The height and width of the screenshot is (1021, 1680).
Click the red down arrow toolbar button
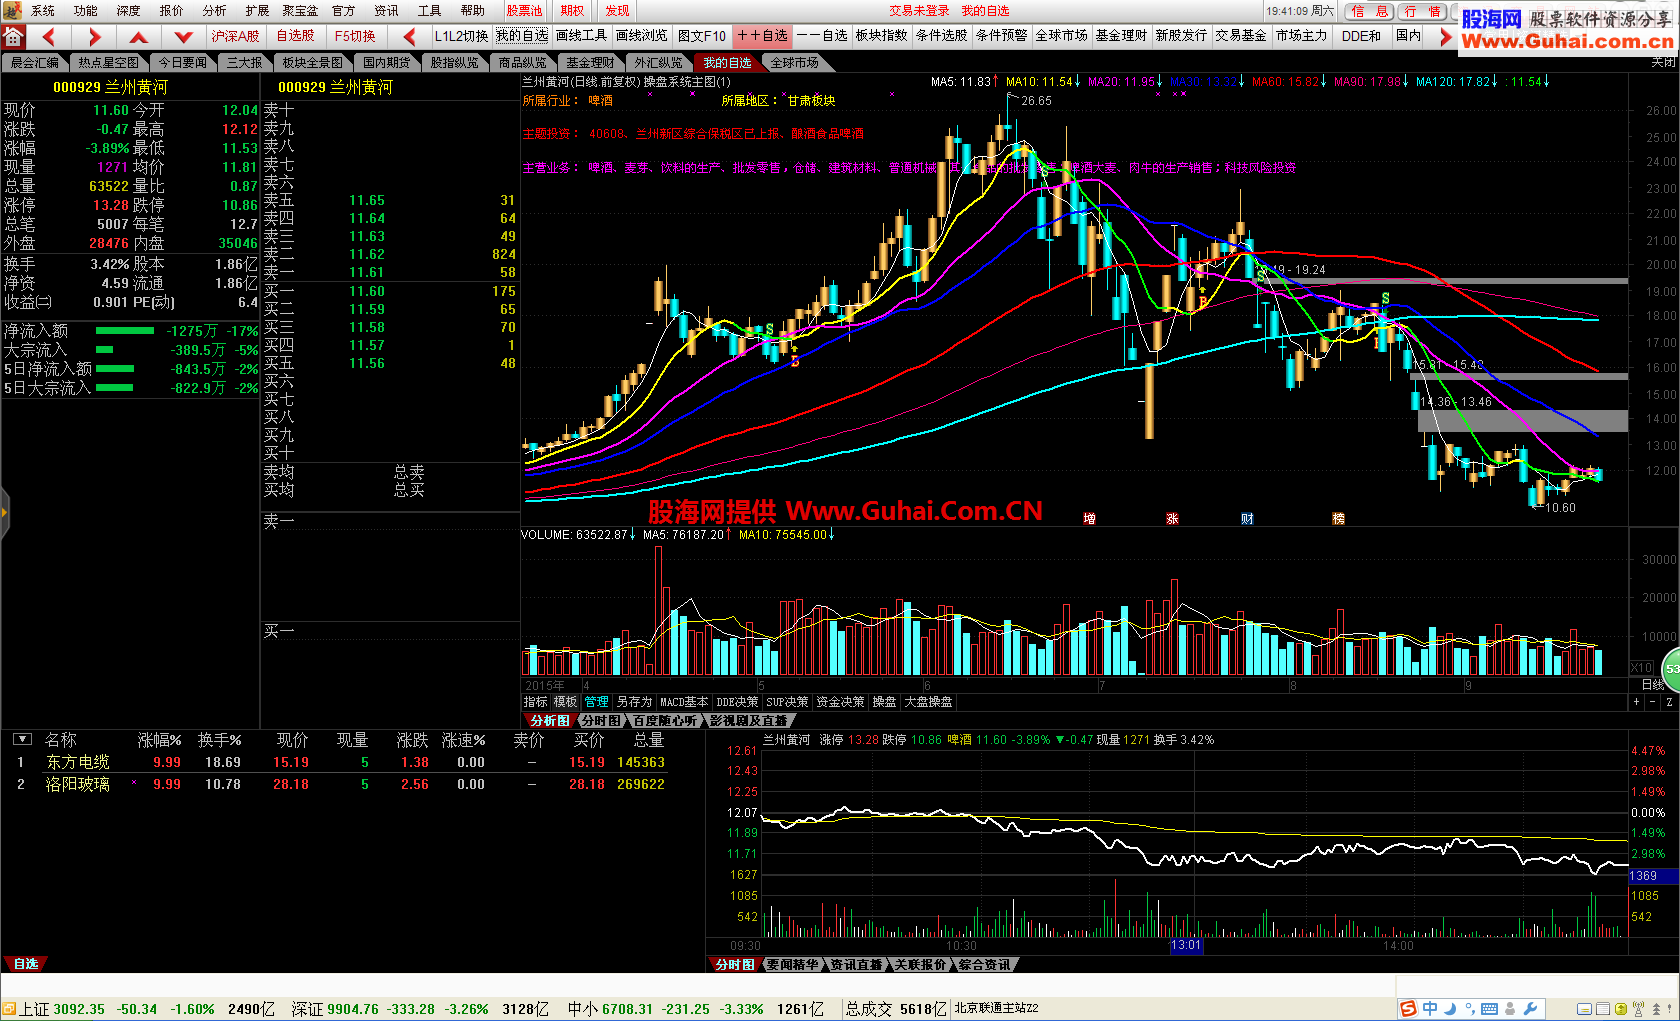pos(183,37)
